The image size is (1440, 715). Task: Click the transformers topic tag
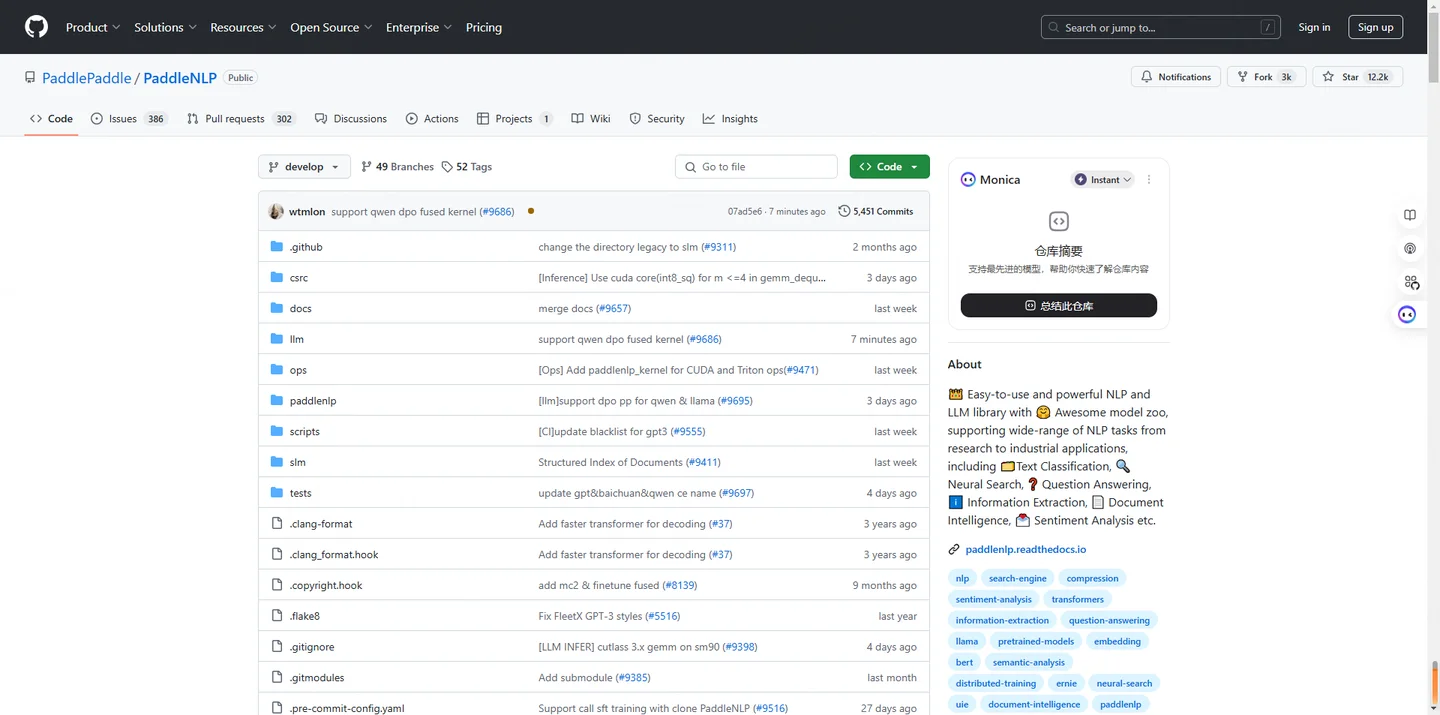click(x=1078, y=599)
